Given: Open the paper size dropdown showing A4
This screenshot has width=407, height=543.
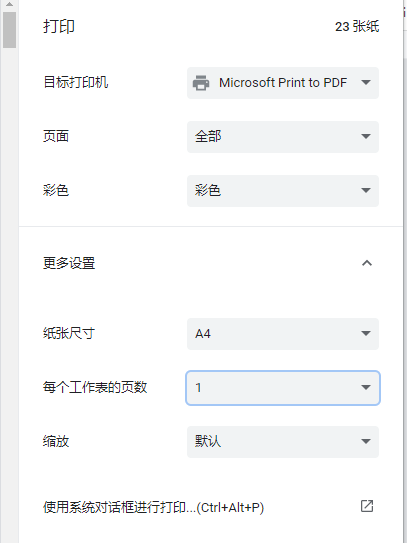Looking at the screenshot, I should coord(283,334).
